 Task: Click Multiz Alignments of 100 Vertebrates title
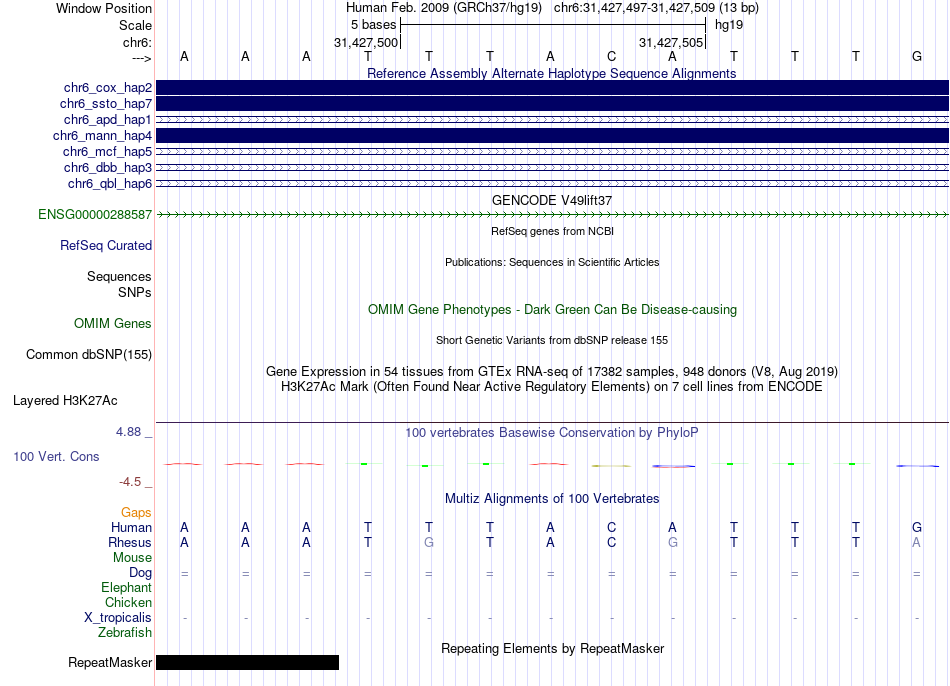click(552, 499)
